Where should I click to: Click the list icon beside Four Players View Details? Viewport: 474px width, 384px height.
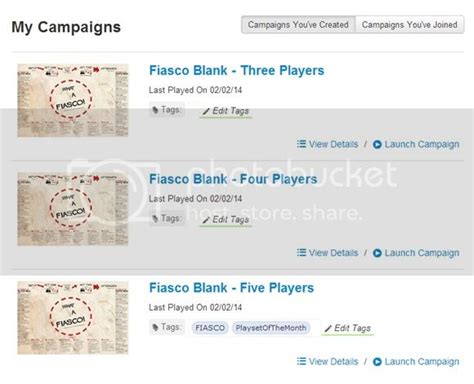pos(301,253)
